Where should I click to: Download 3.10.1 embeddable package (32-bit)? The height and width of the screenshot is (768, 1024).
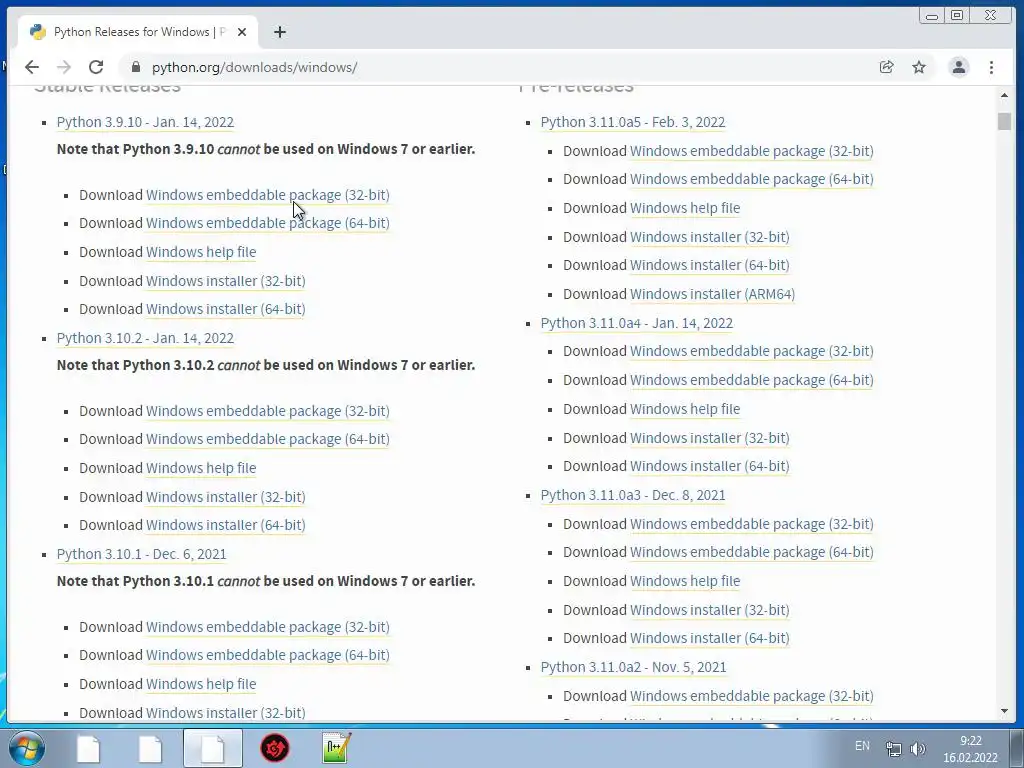(x=268, y=627)
